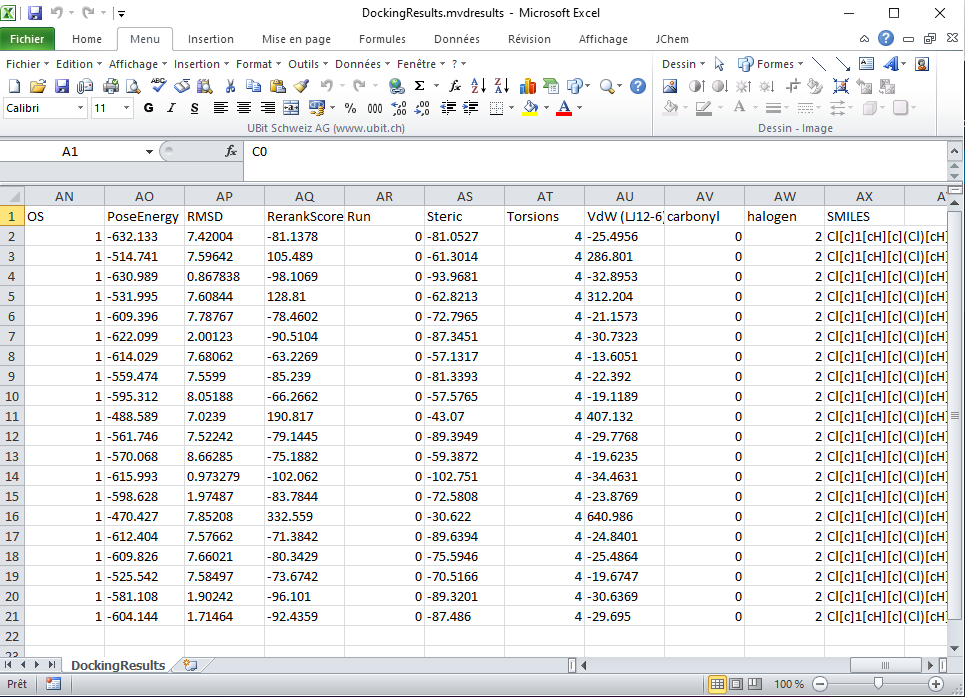Open the Formules ribbon tab
965x697 pixels.
pyautogui.click(x=382, y=39)
